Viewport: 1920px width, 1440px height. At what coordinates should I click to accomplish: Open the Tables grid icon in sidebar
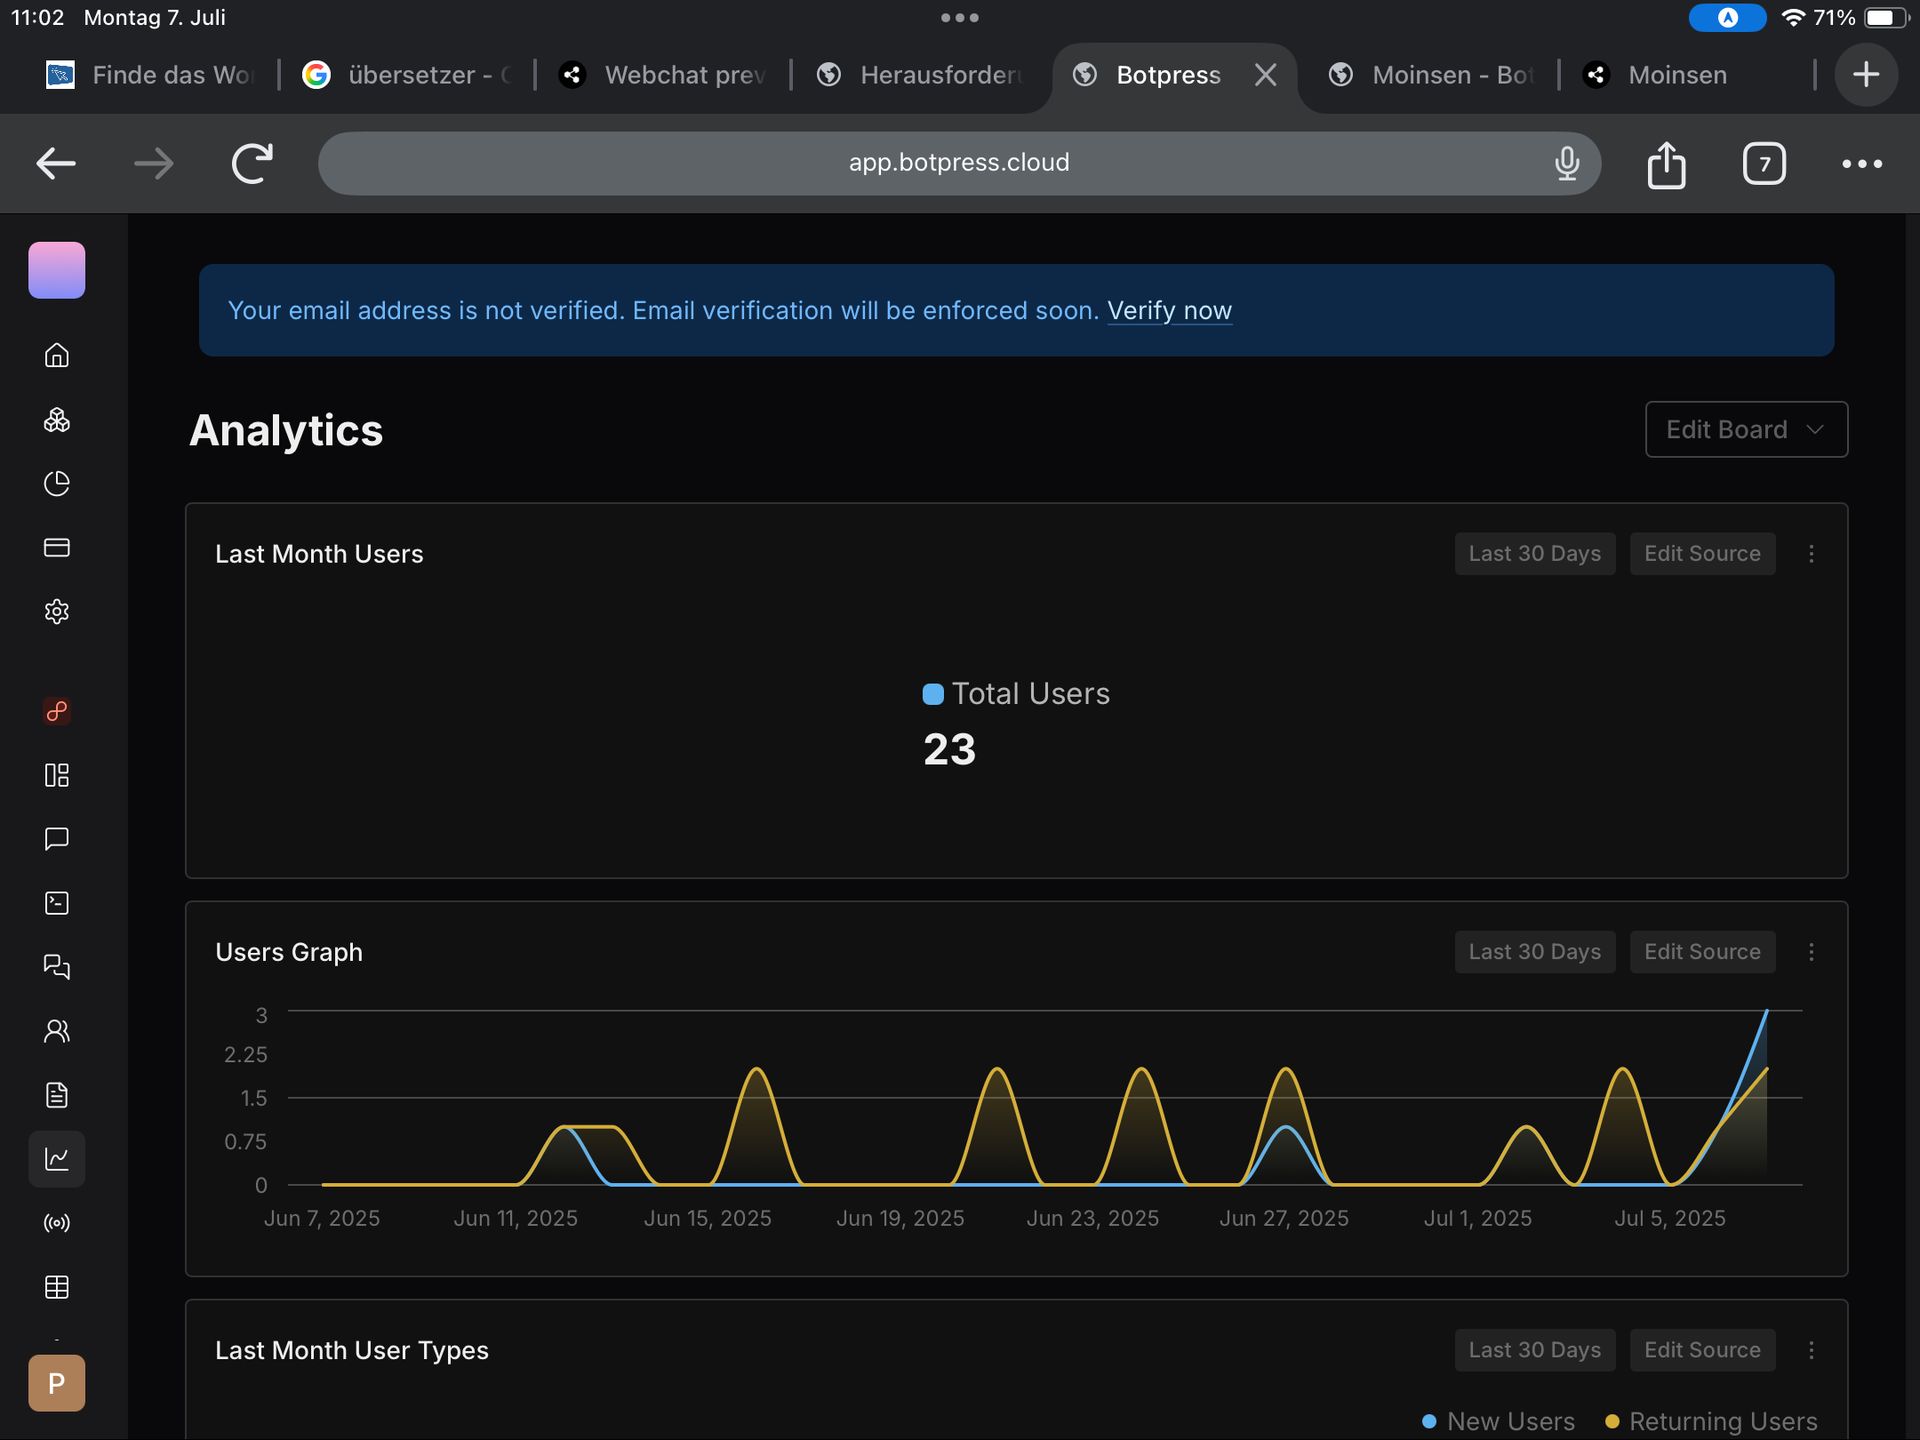(x=57, y=1287)
